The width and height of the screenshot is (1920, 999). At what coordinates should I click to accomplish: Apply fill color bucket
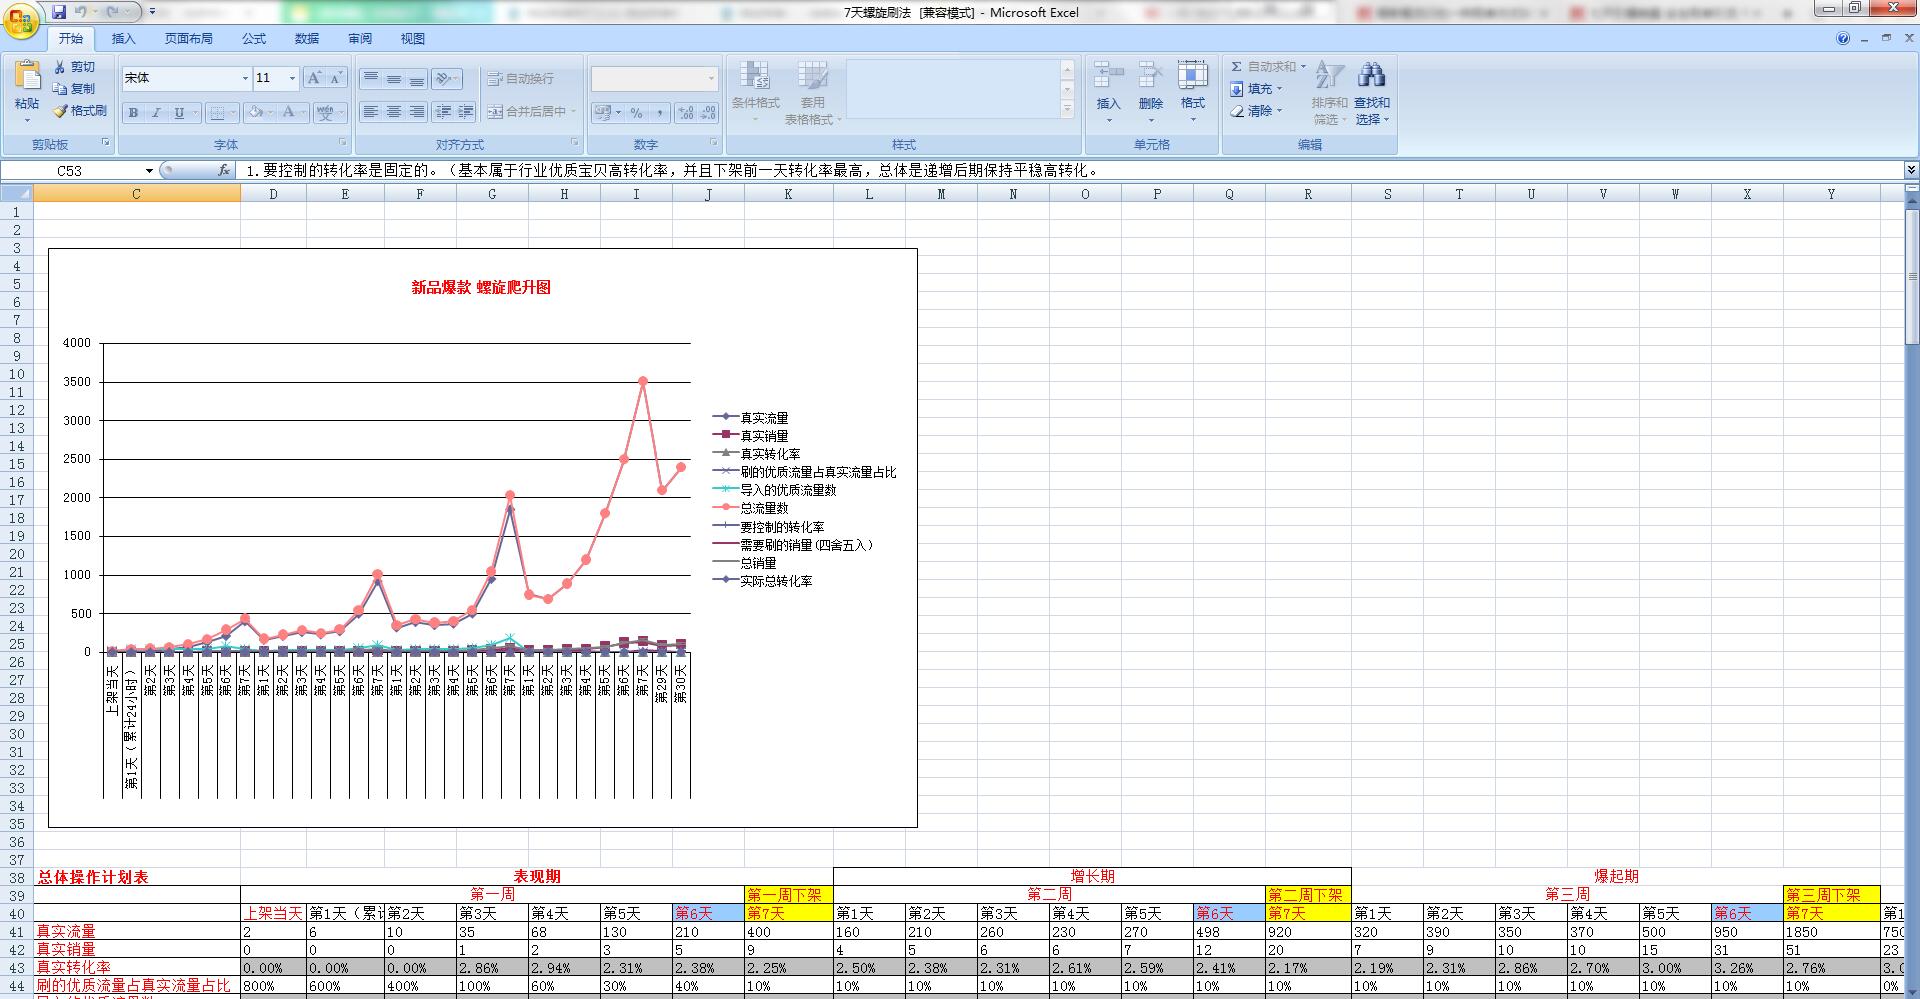pyautogui.click(x=256, y=112)
